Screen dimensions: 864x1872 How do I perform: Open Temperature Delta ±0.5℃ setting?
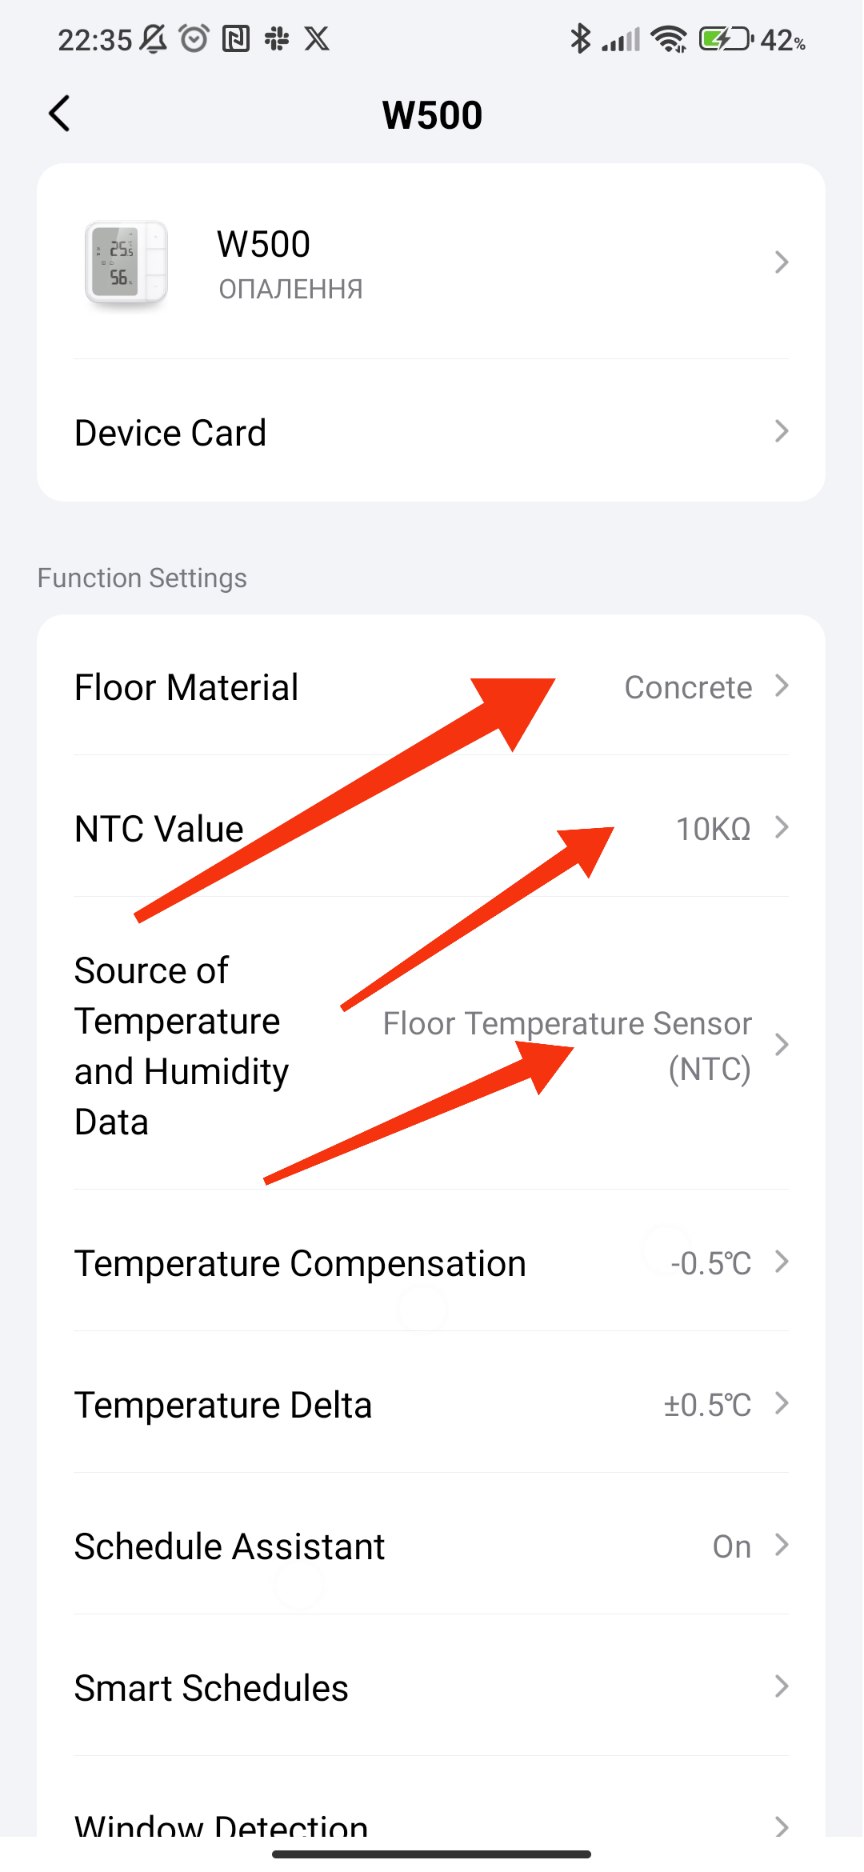(x=707, y=1405)
